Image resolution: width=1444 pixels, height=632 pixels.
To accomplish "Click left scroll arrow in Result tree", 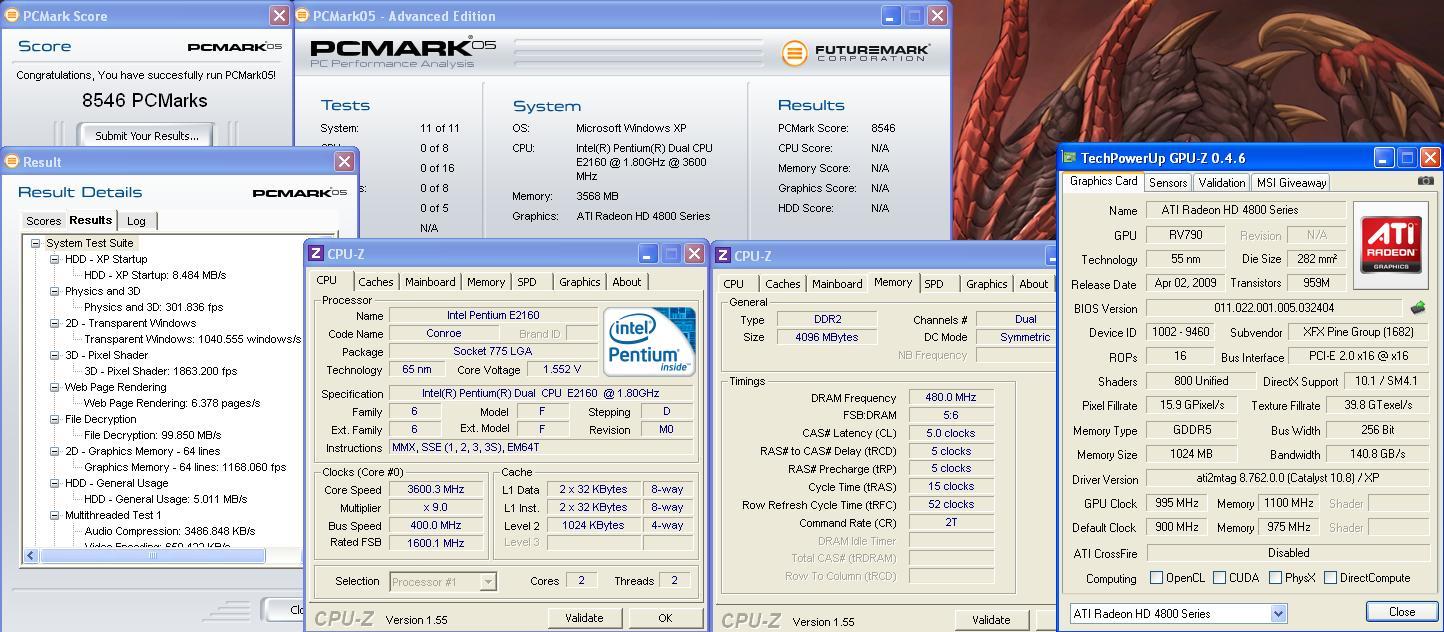I will coord(30,555).
